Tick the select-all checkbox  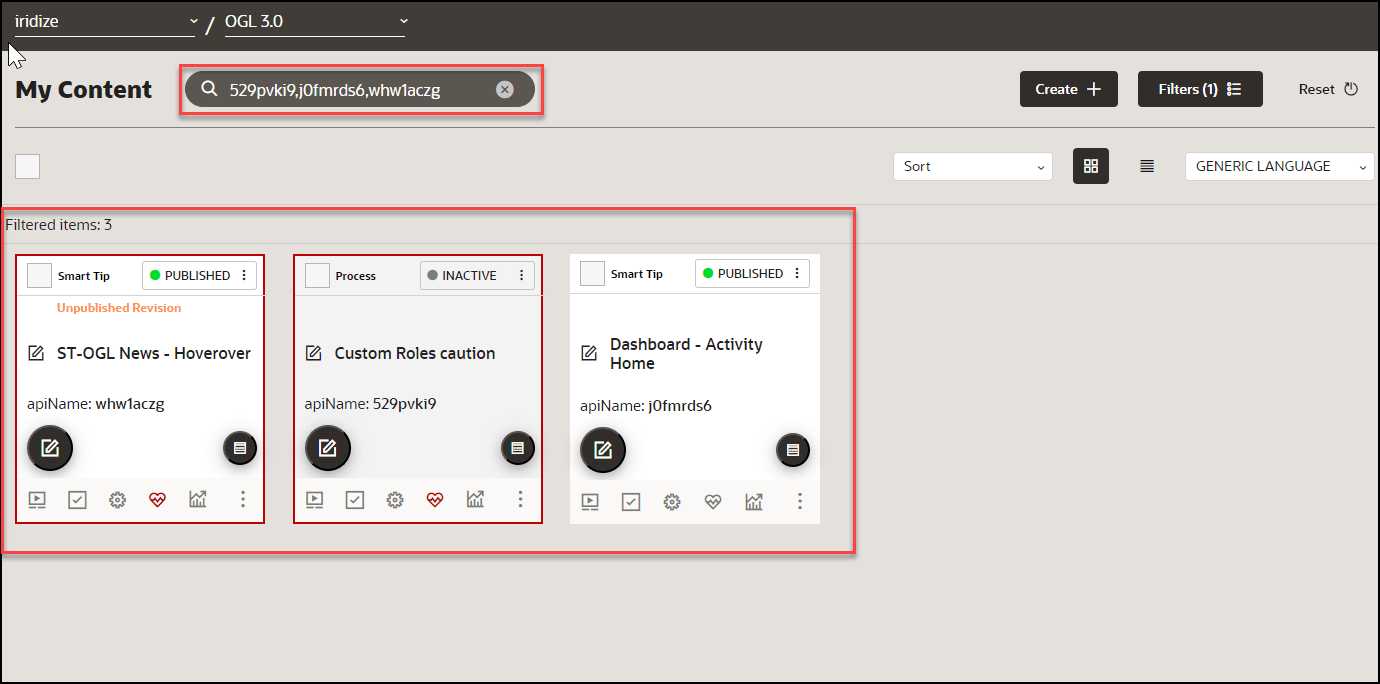28,166
